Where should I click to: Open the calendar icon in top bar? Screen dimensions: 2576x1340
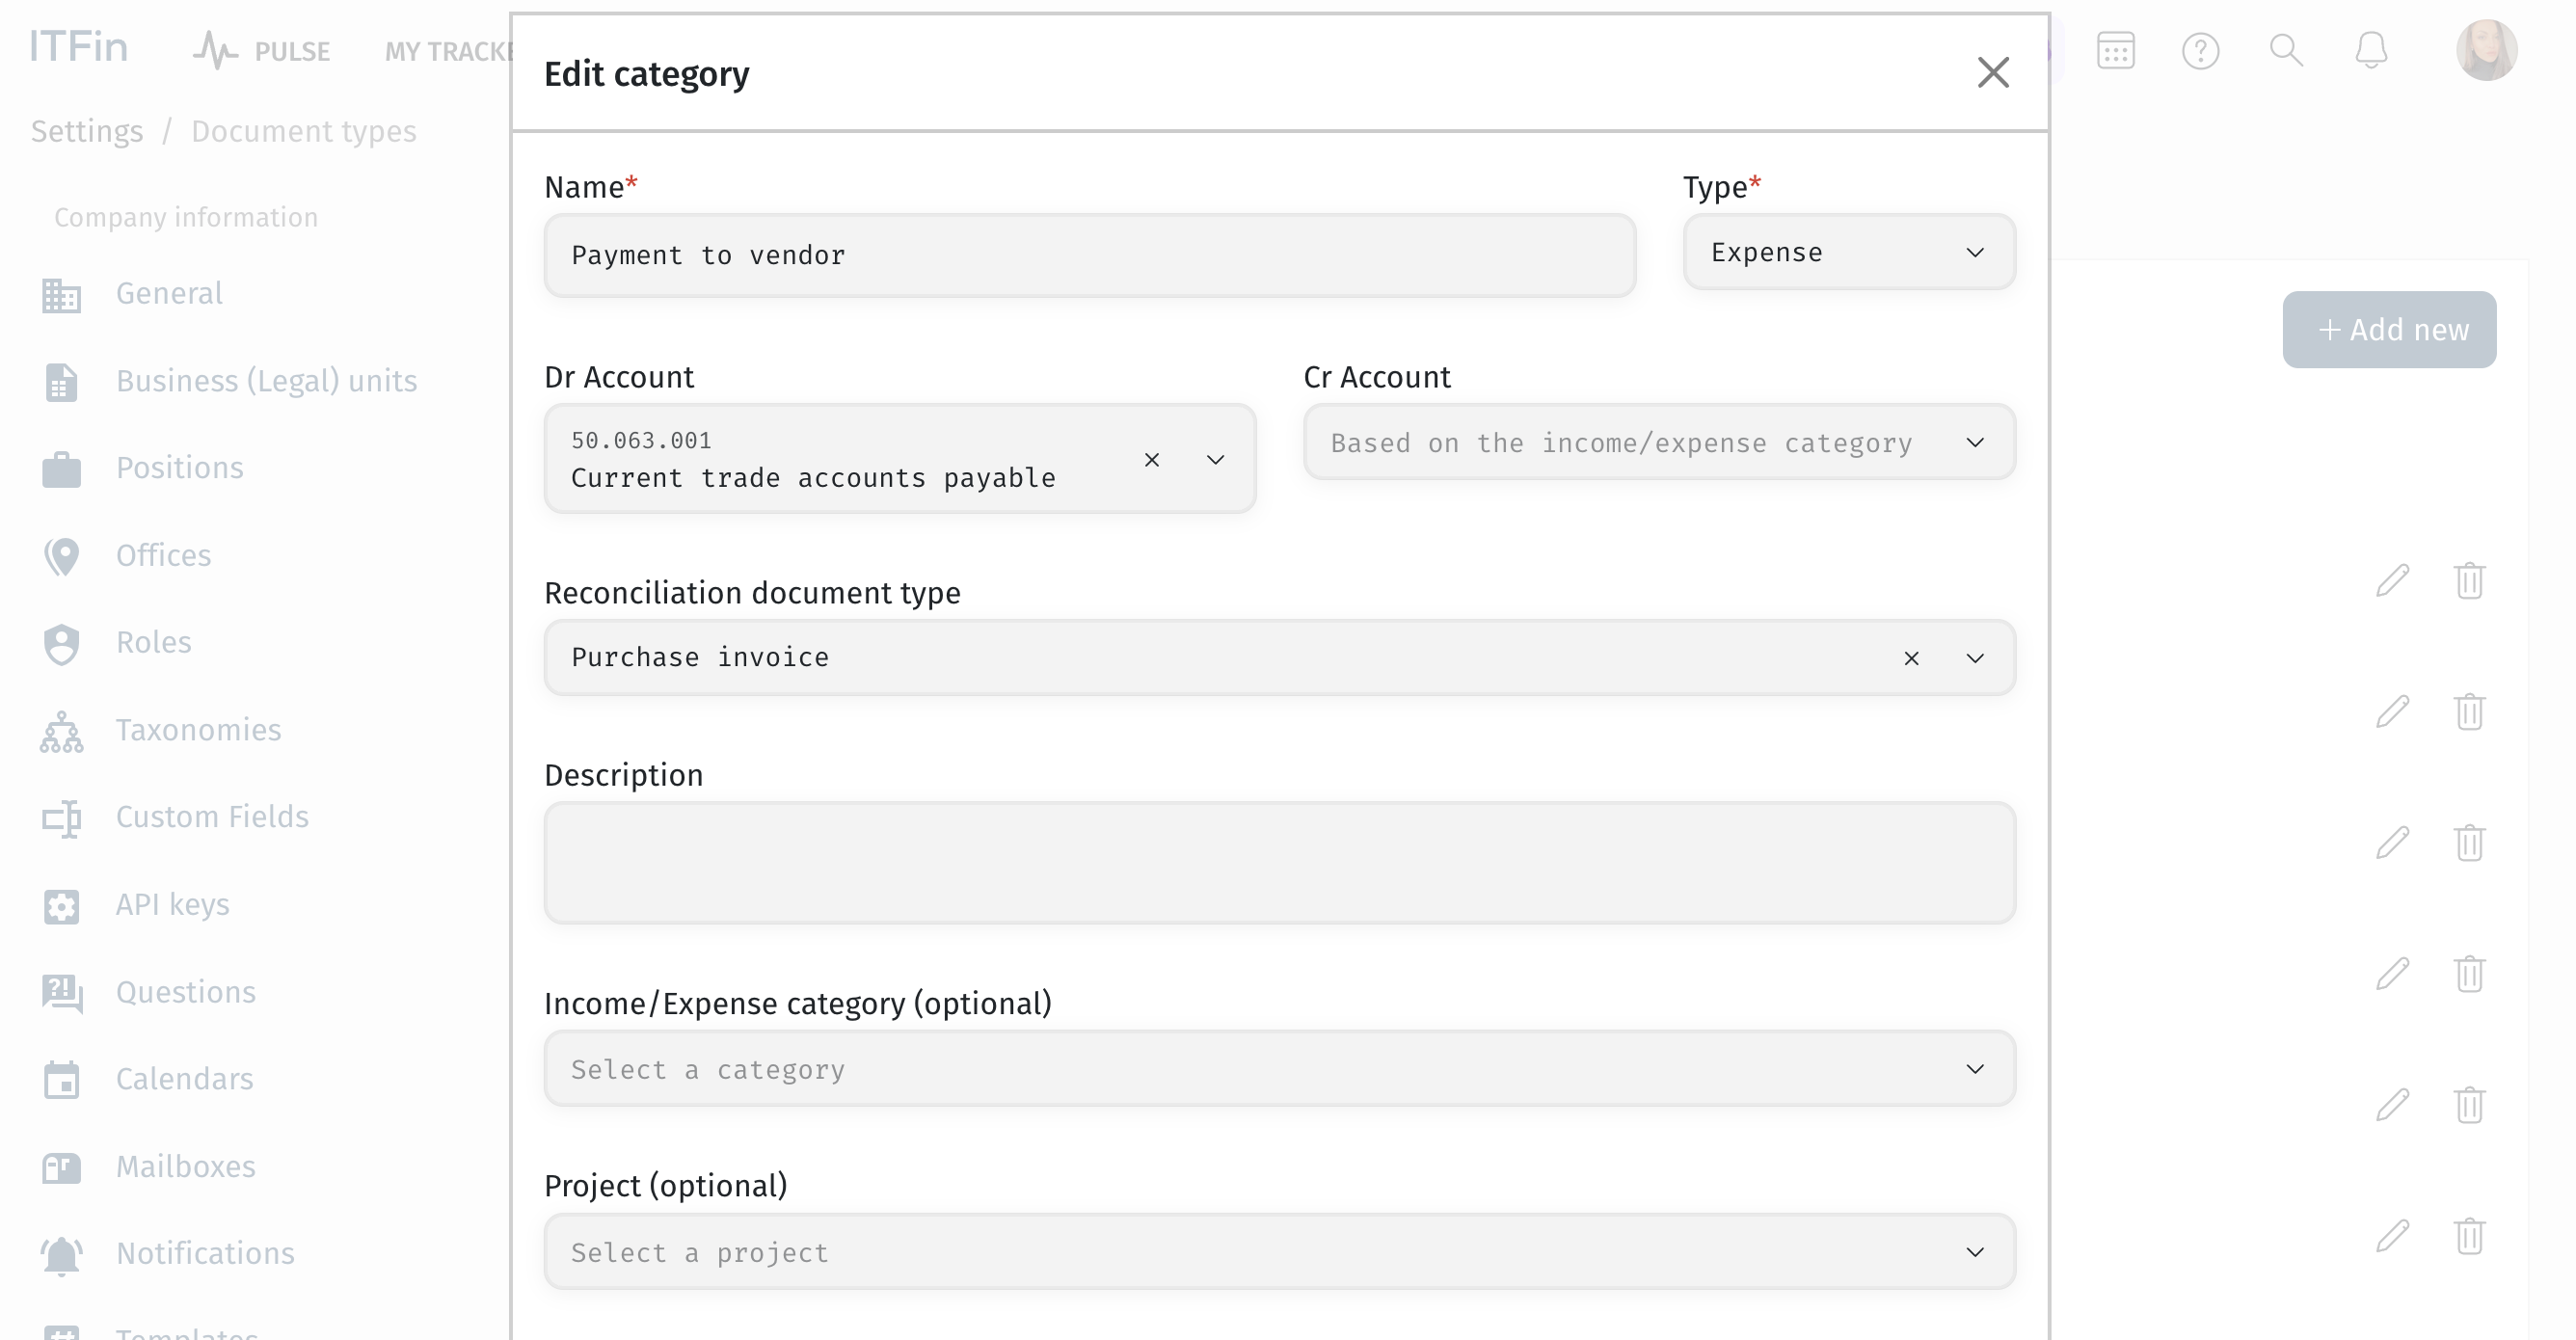[2115, 50]
